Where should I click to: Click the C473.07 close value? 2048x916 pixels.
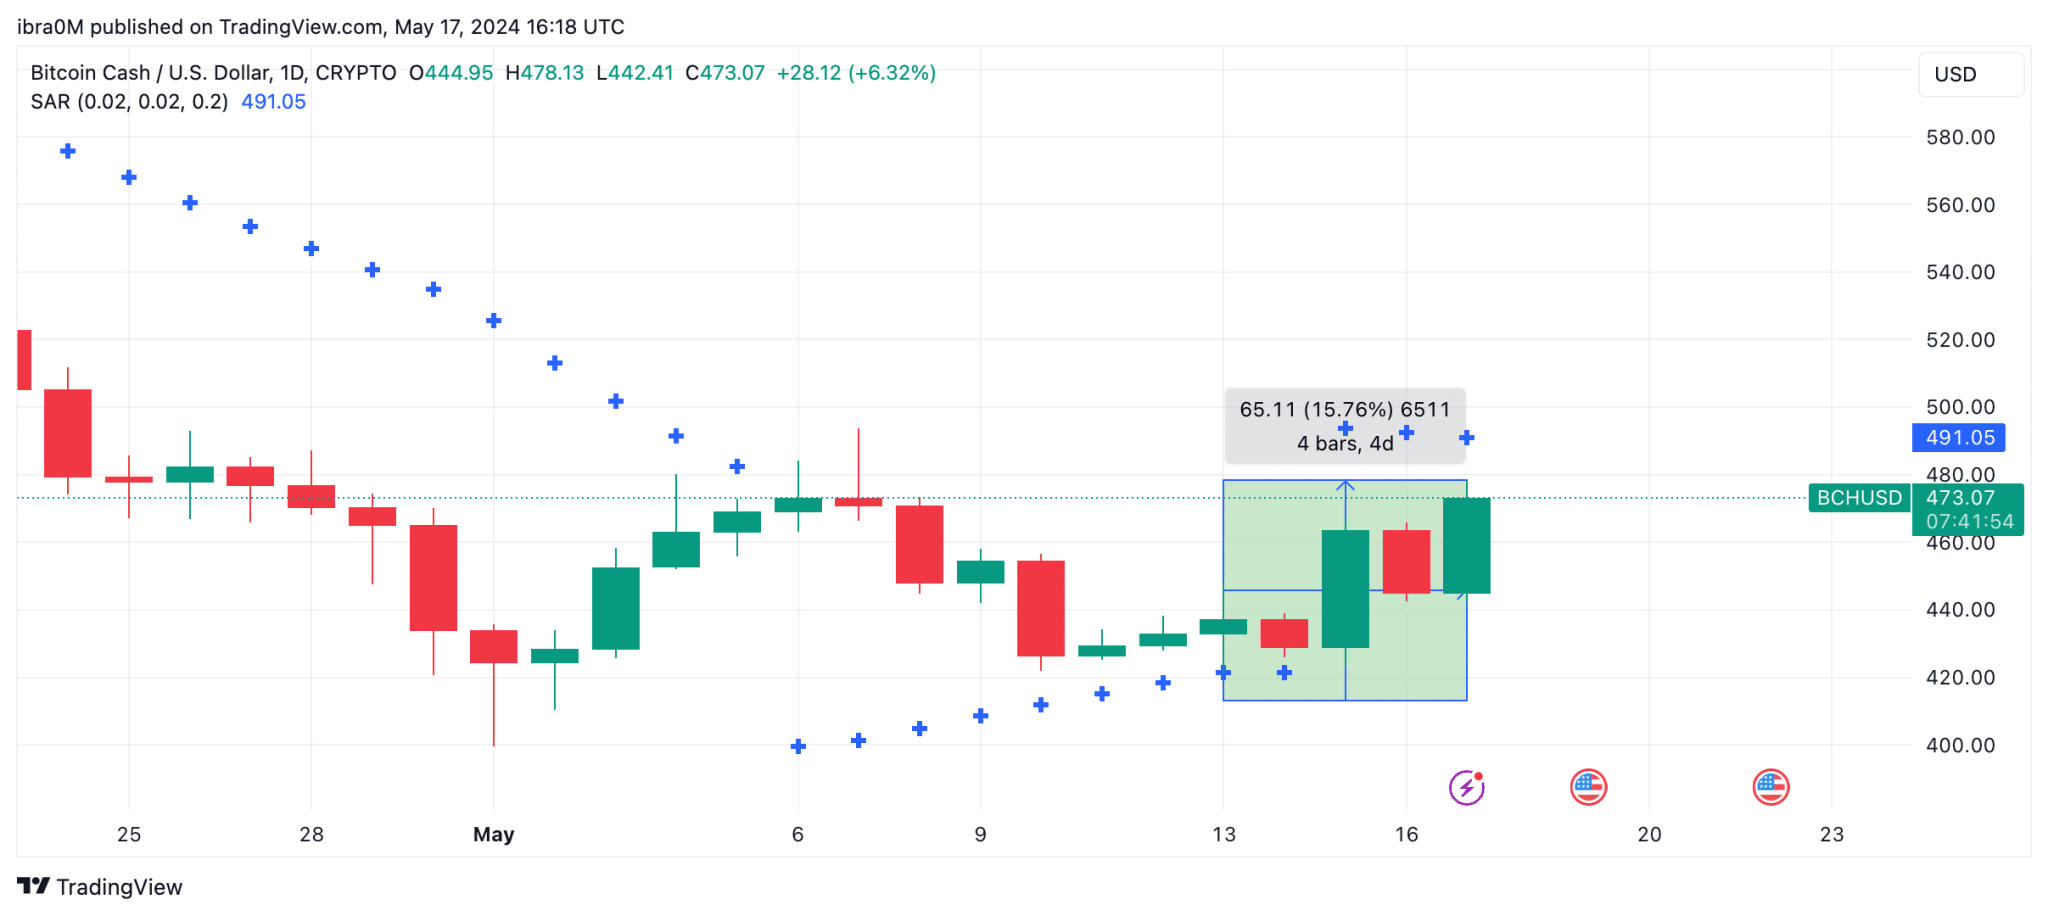(x=725, y=73)
